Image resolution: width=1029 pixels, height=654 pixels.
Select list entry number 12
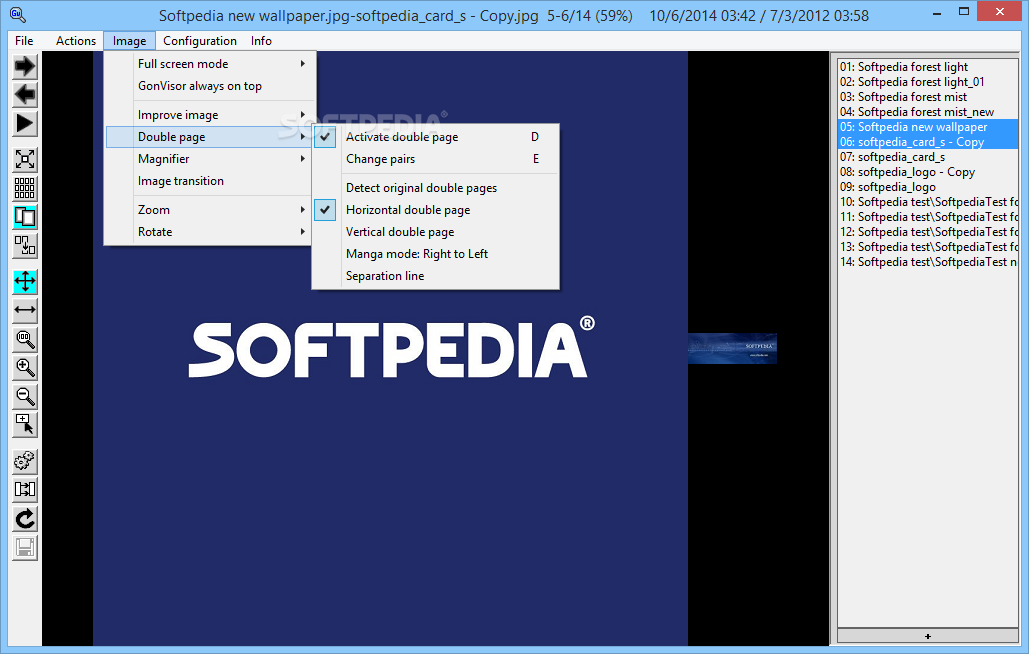pos(928,232)
